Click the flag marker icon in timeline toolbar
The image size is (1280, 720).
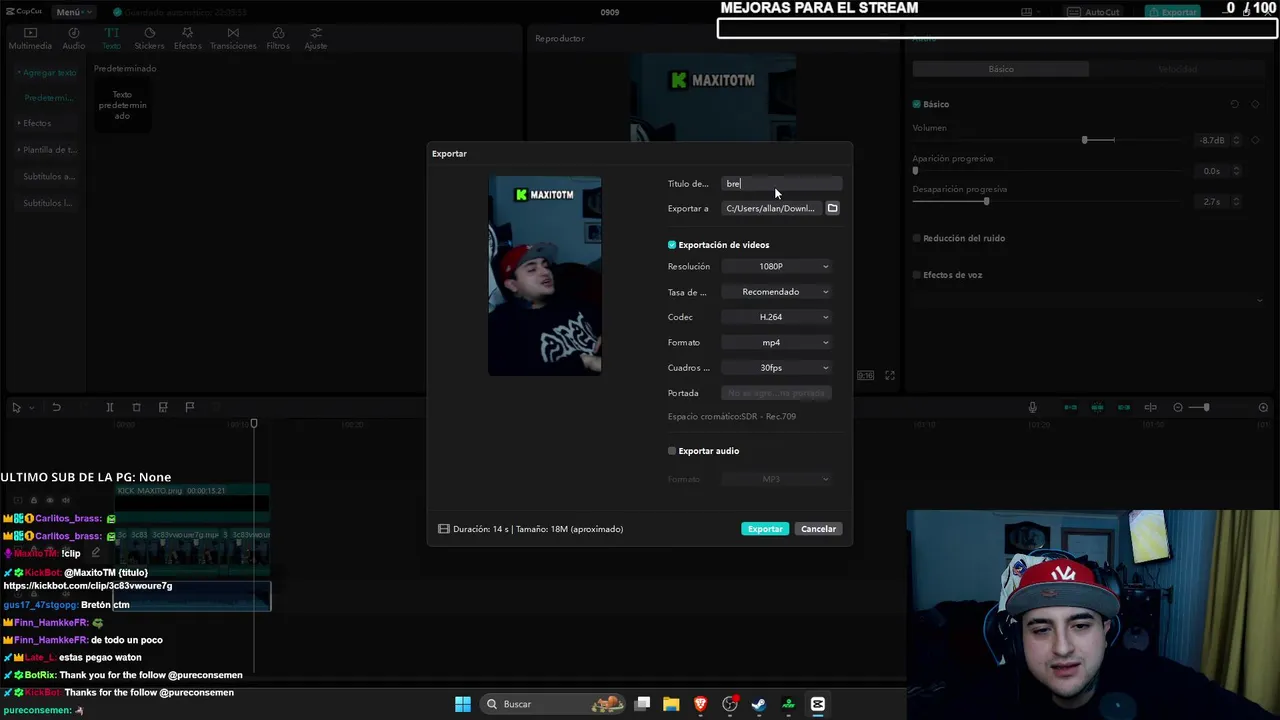[190, 407]
